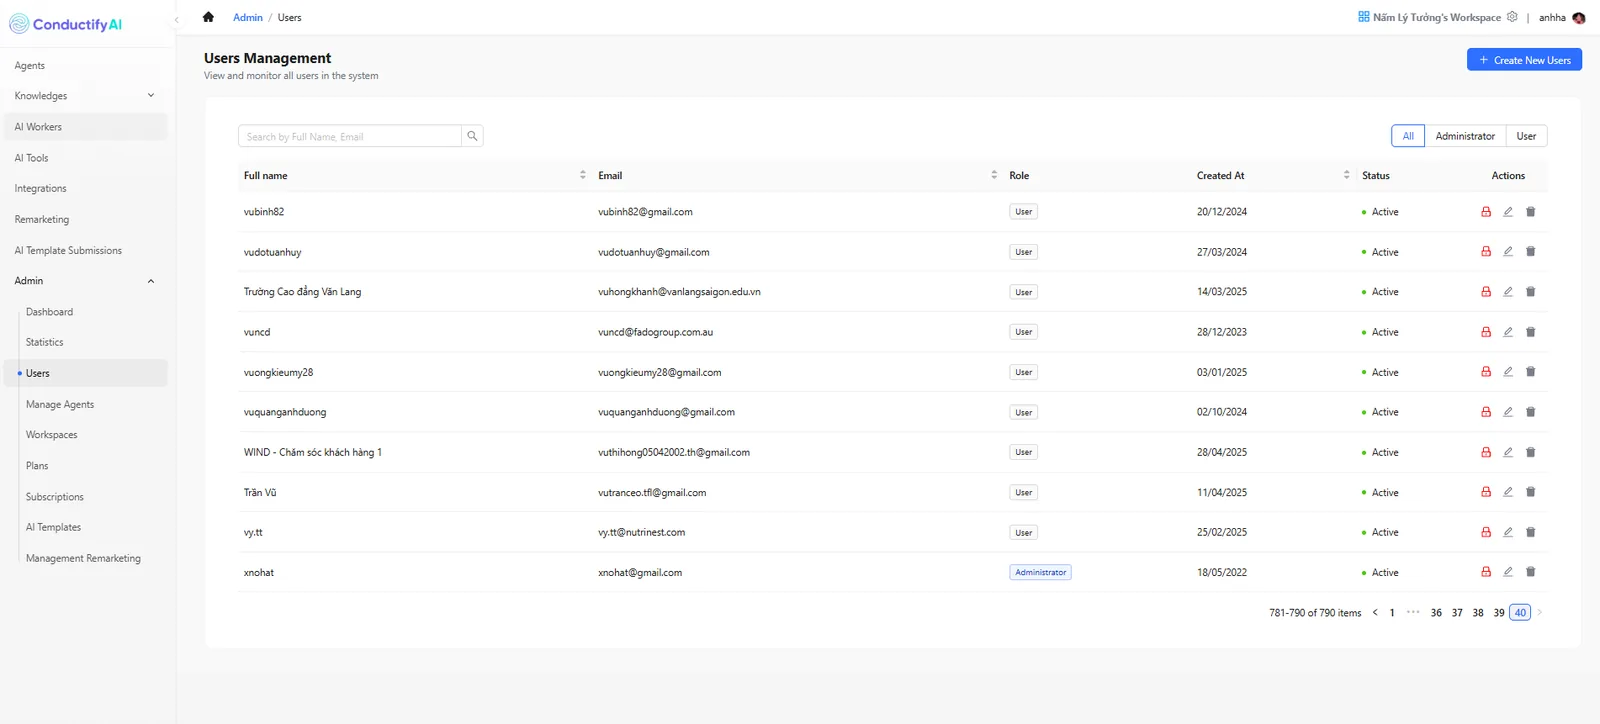Select the All role filter
This screenshot has width=1600, height=724.
[1408, 136]
